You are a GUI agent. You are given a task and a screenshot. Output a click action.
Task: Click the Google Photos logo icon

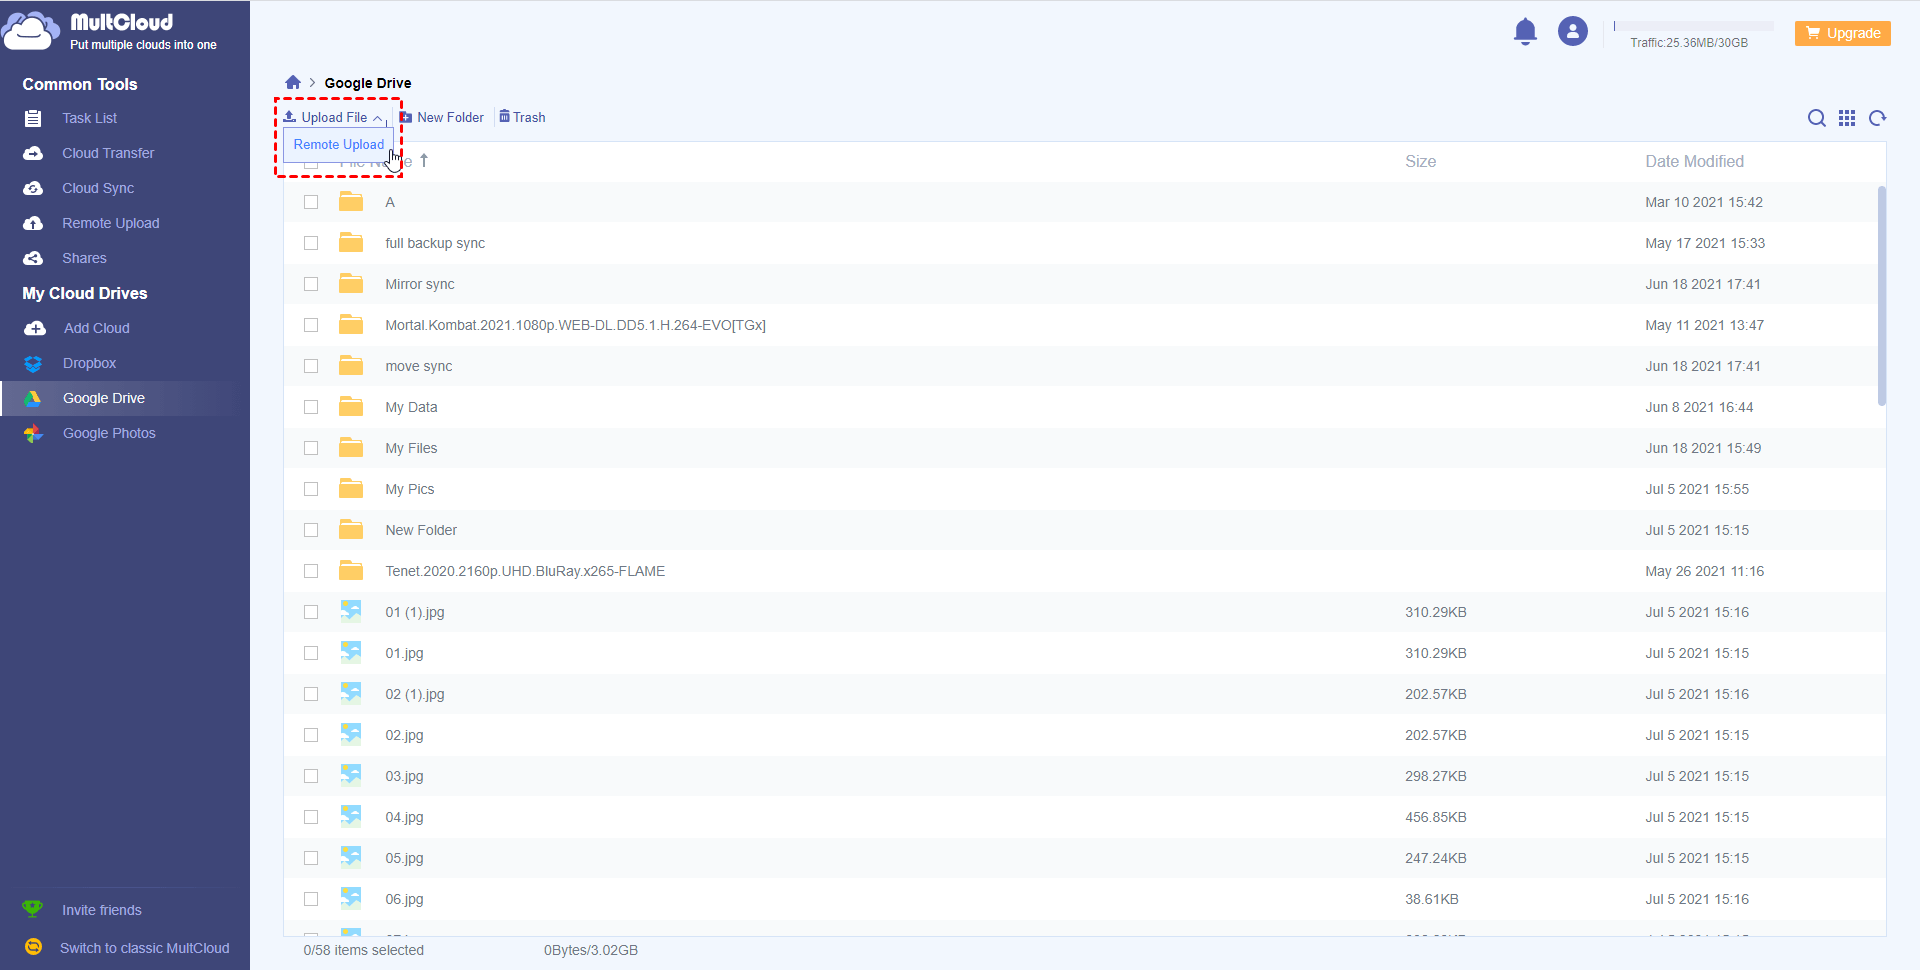(x=33, y=433)
